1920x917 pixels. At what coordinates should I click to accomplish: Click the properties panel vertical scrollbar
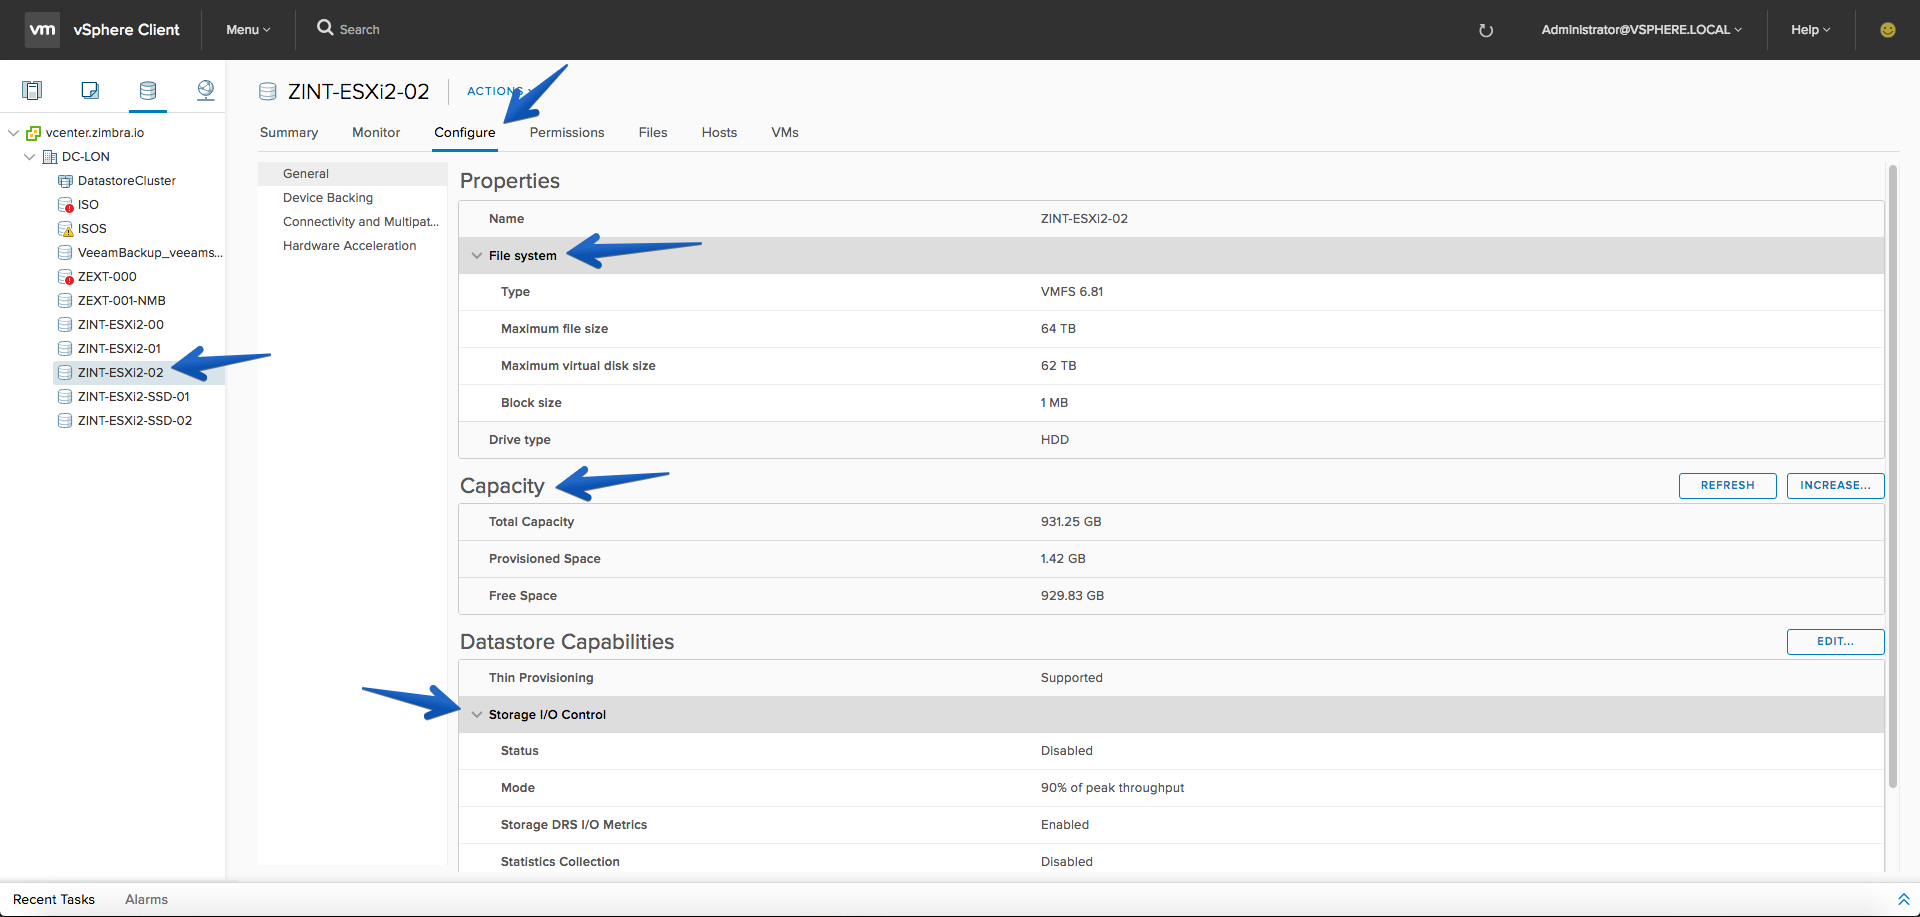[1892, 477]
